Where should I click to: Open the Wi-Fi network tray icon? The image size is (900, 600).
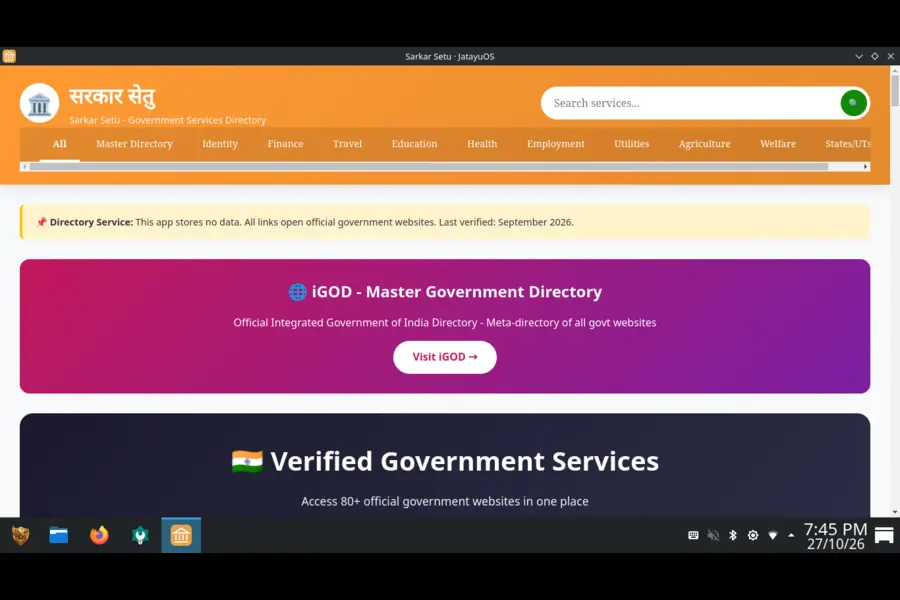773,536
